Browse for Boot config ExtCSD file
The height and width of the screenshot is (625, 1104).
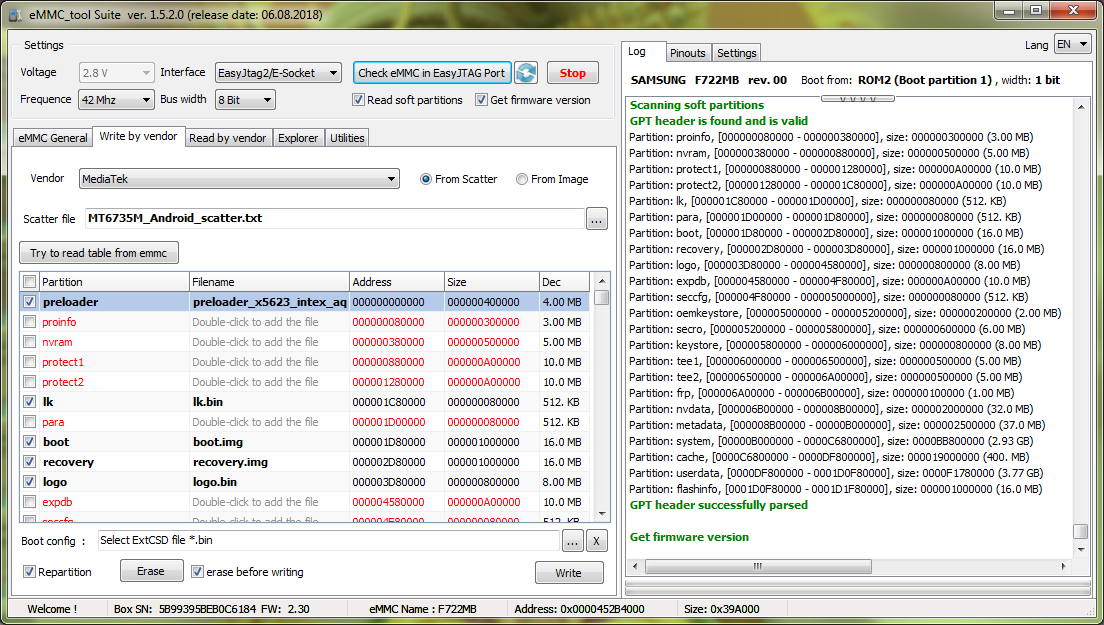(x=572, y=541)
